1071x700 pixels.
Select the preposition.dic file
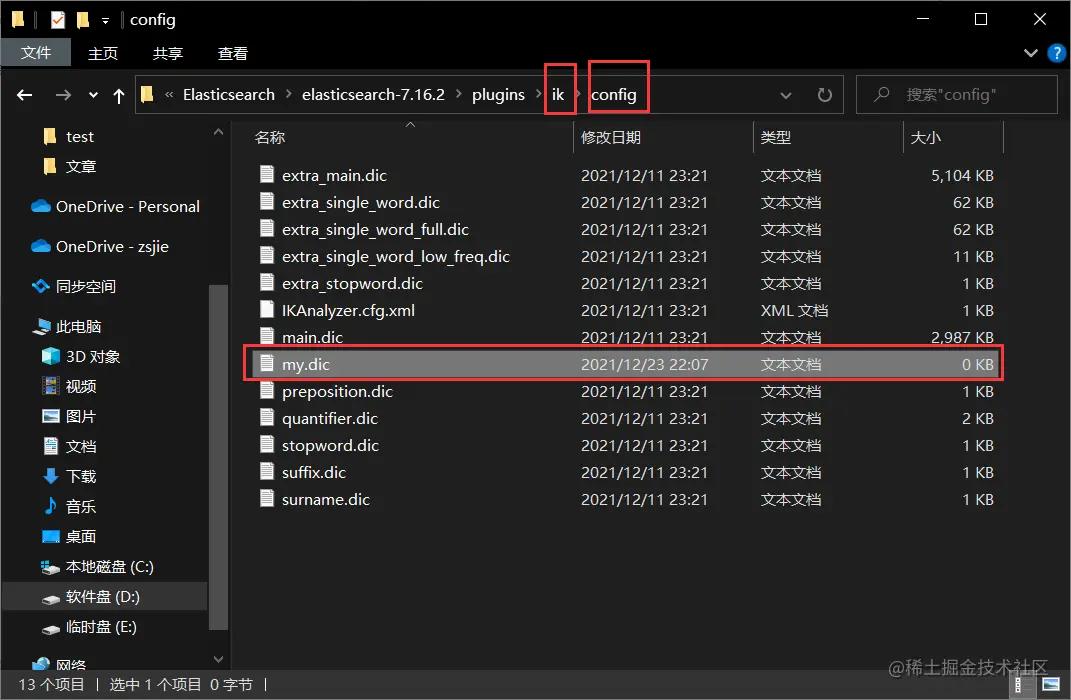pyautogui.click(x=624, y=391)
